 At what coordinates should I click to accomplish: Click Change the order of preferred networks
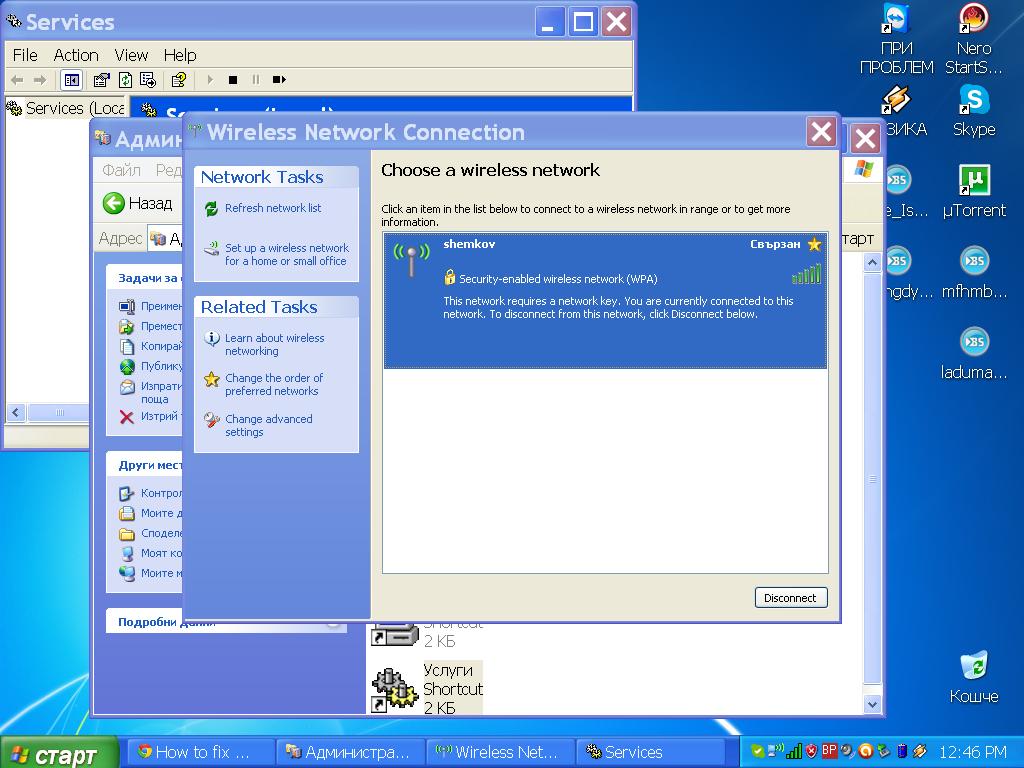273,384
